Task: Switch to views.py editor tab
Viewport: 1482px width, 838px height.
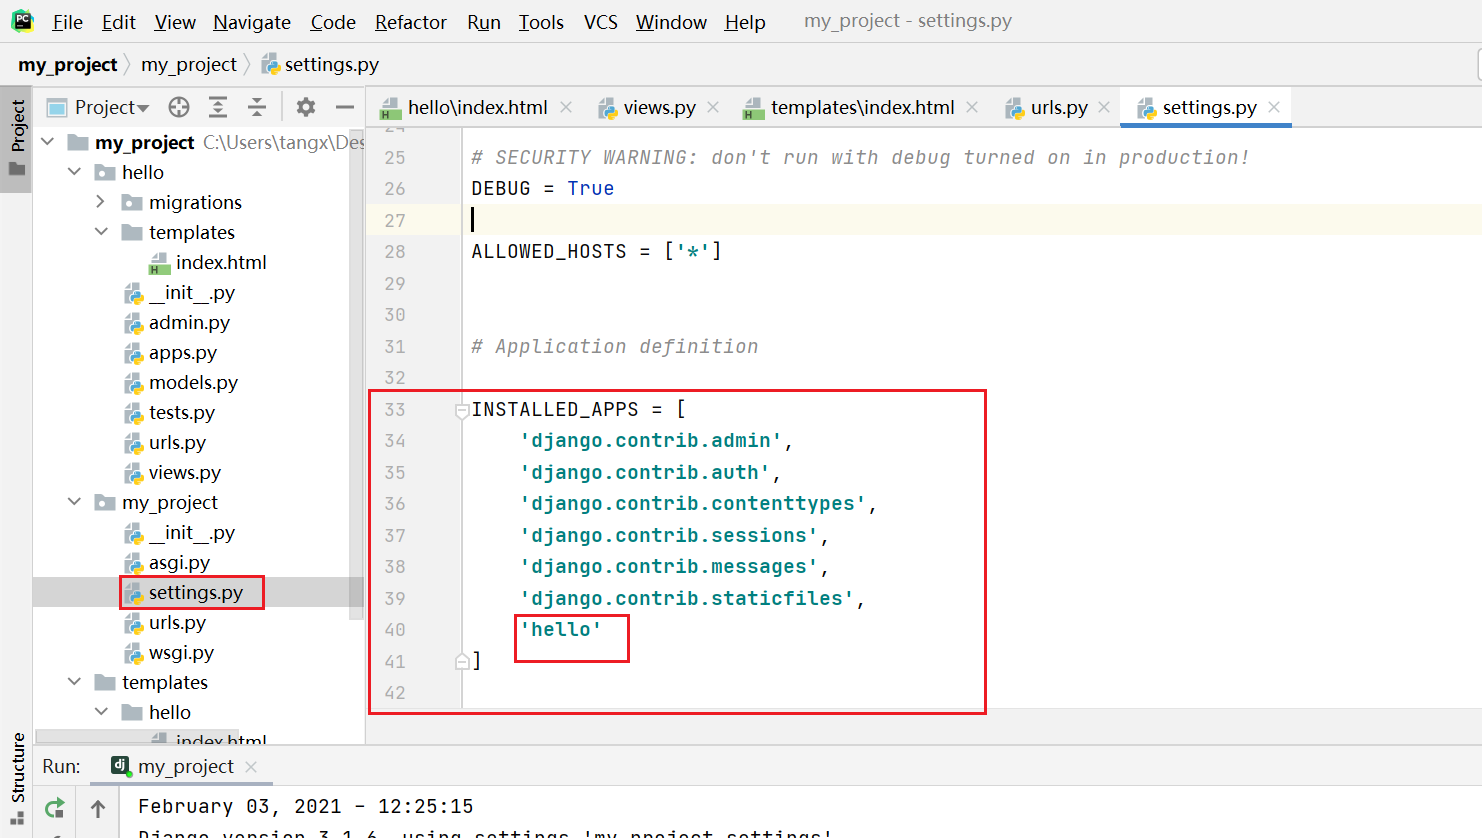Action: (659, 107)
